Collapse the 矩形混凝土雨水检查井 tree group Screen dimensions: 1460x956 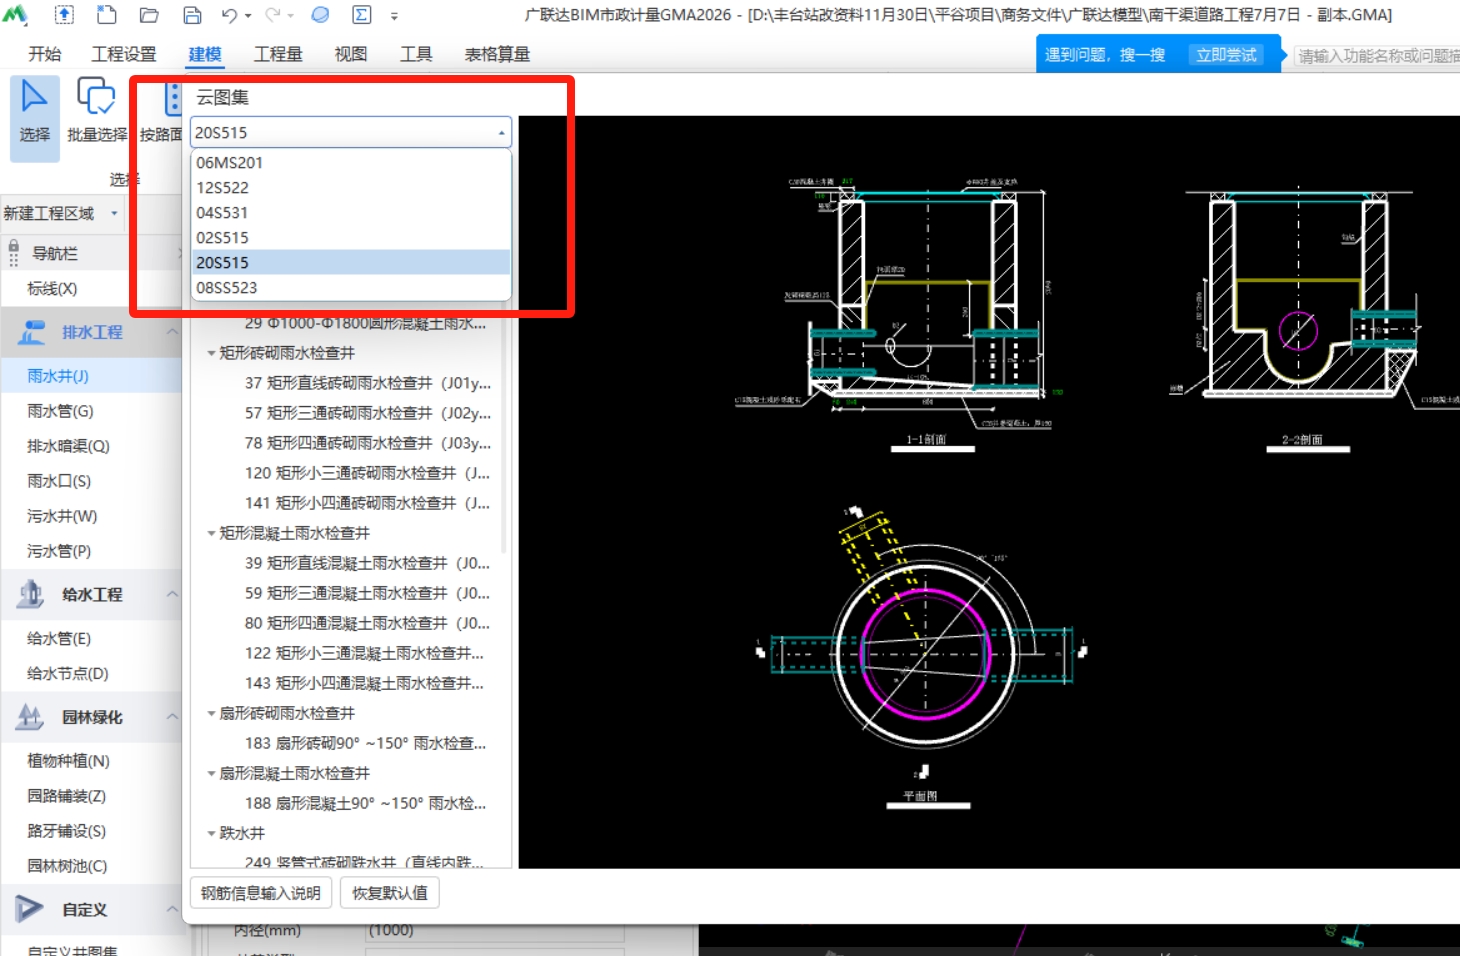tap(211, 533)
